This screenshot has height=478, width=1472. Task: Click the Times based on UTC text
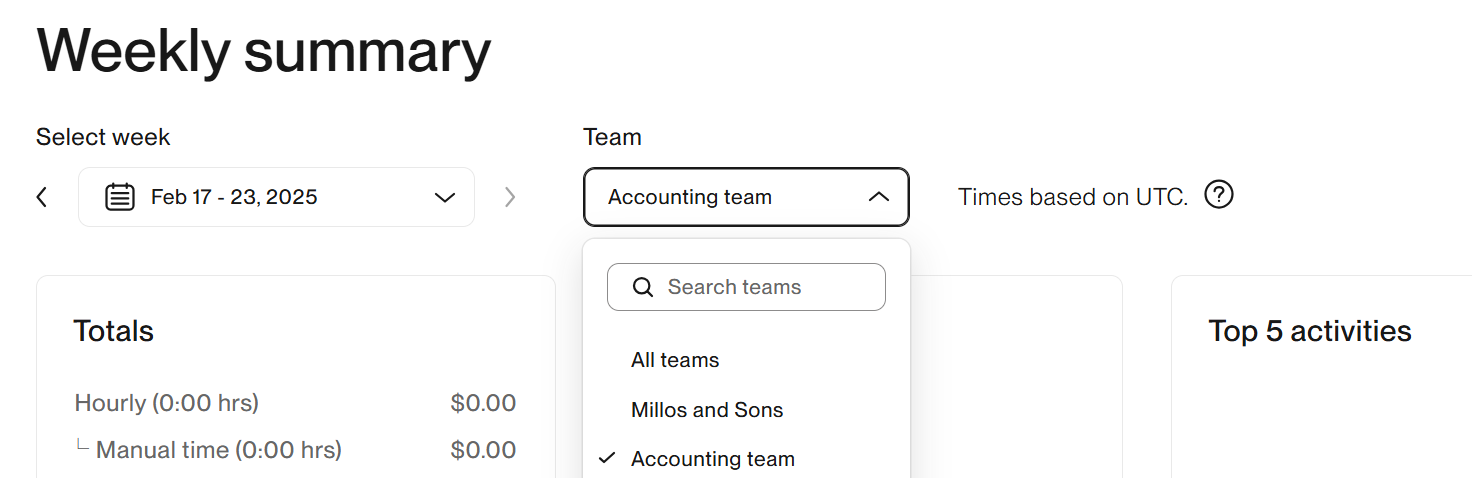(x=1072, y=197)
